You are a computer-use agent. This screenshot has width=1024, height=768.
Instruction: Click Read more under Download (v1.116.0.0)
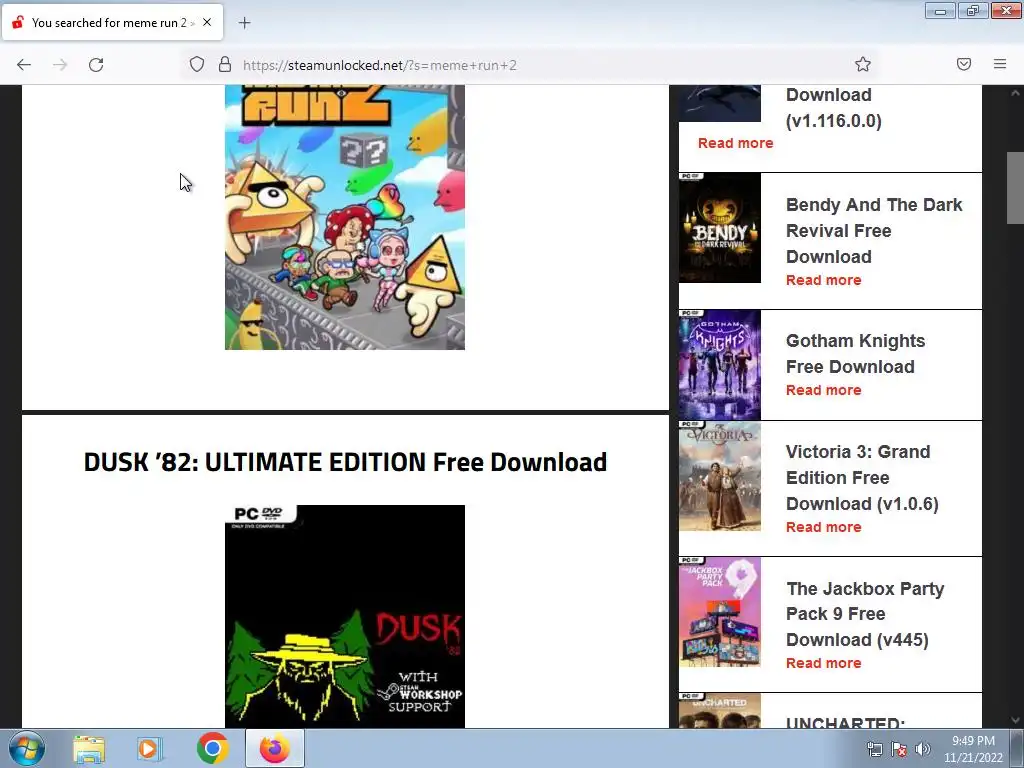[735, 143]
